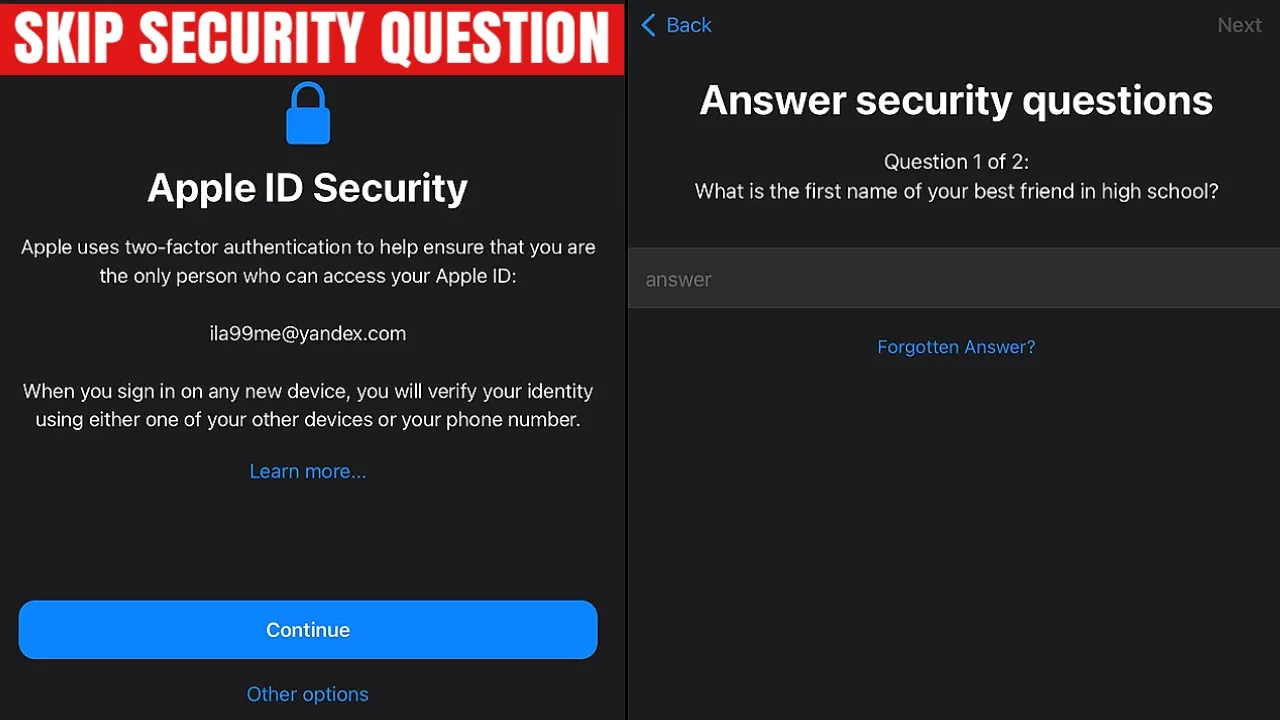The image size is (1280, 720).
Task: Click the Forgotten Answer? link
Action: tap(956, 347)
